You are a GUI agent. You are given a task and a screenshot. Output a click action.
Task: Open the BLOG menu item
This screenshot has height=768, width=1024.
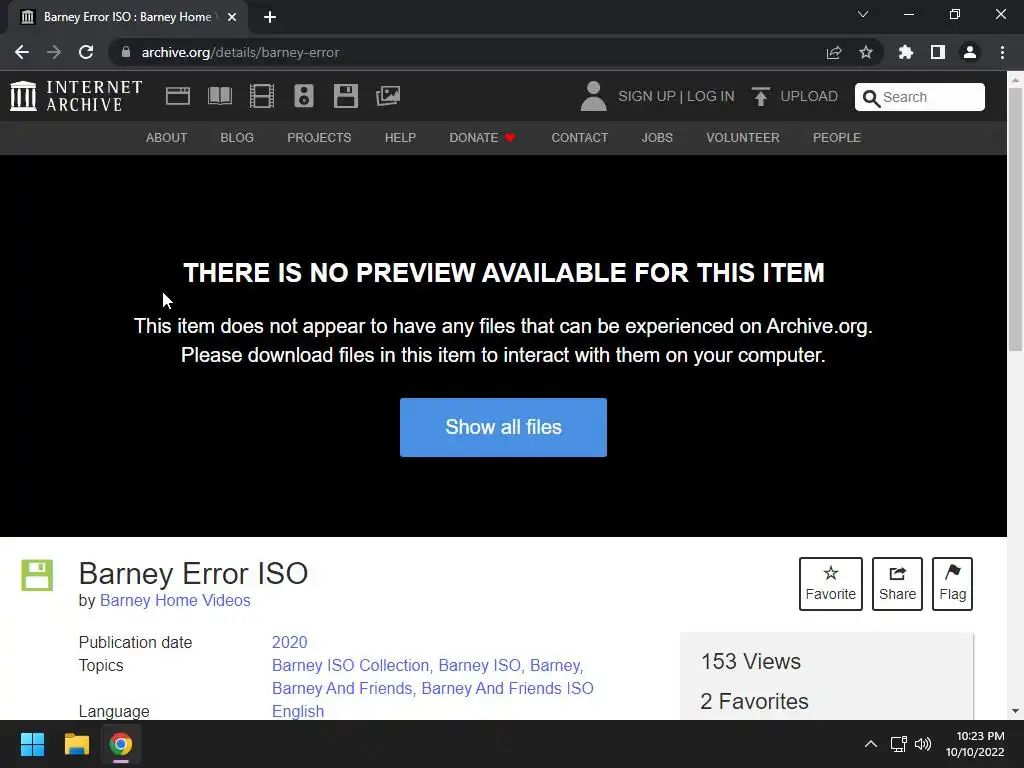[237, 138]
